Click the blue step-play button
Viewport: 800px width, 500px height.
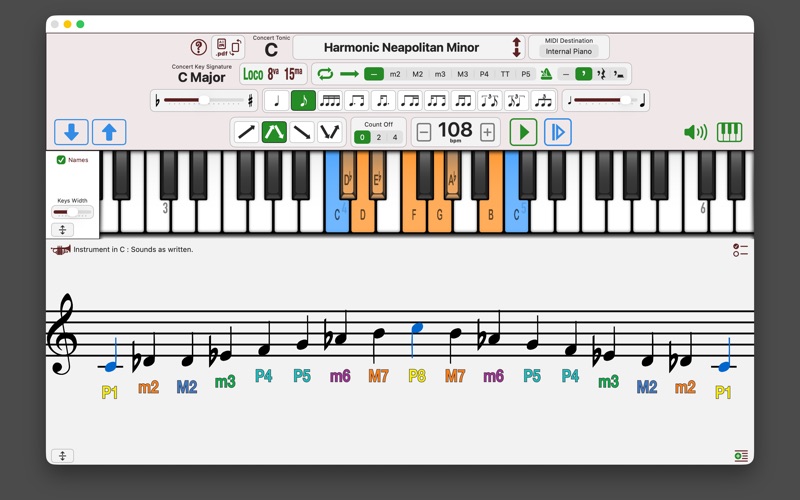click(x=558, y=132)
